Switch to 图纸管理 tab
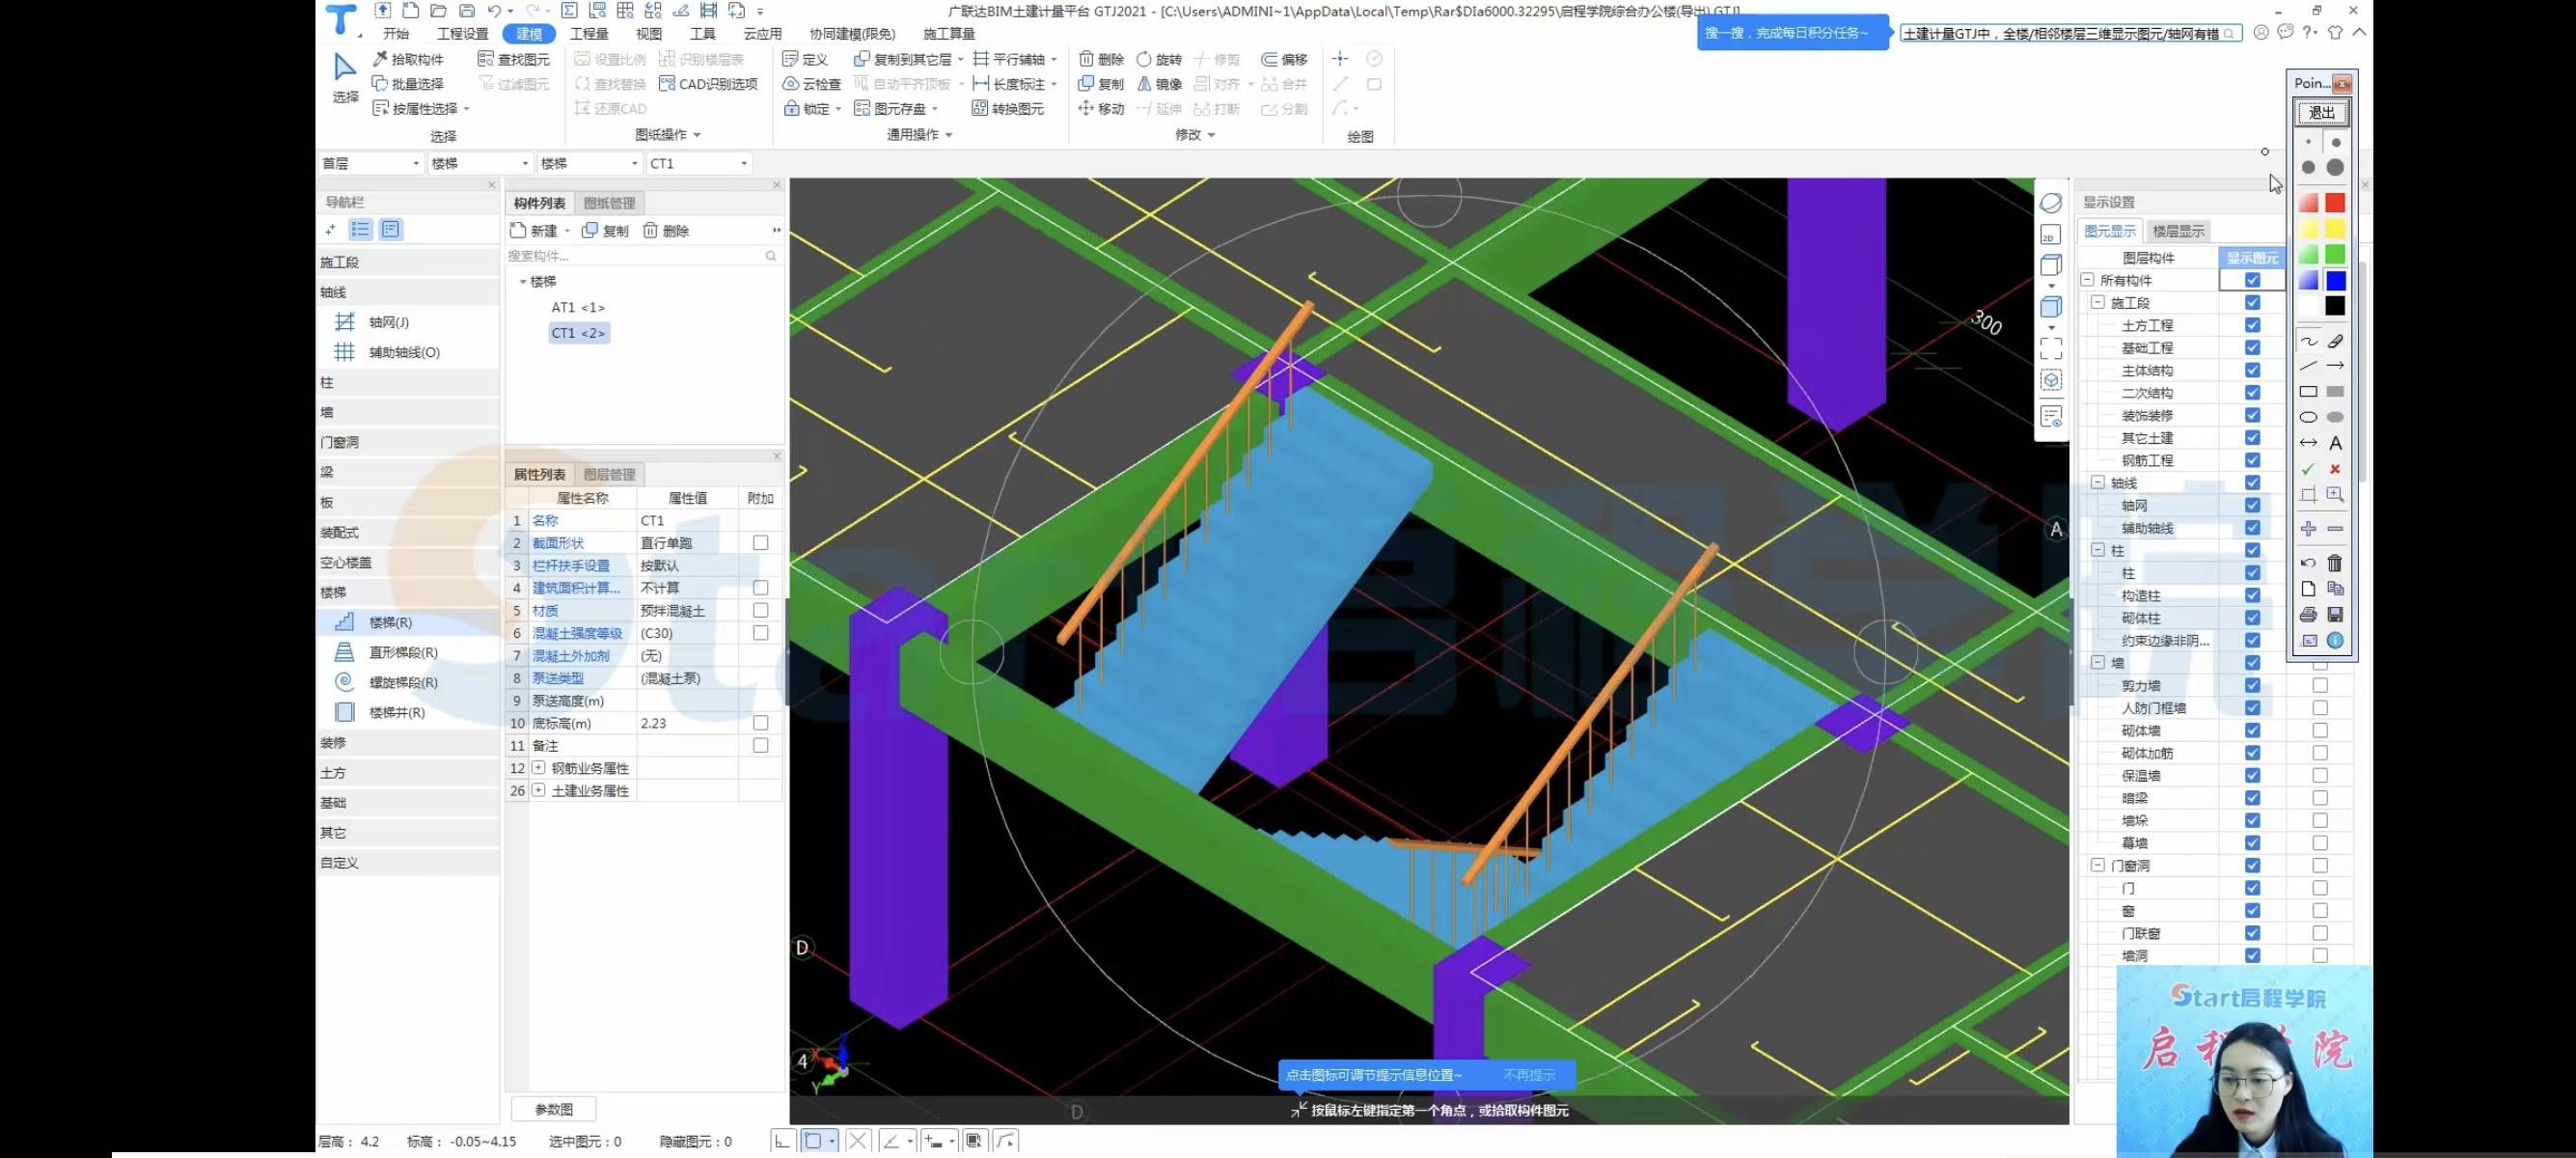The width and height of the screenshot is (2576, 1158). (609, 203)
